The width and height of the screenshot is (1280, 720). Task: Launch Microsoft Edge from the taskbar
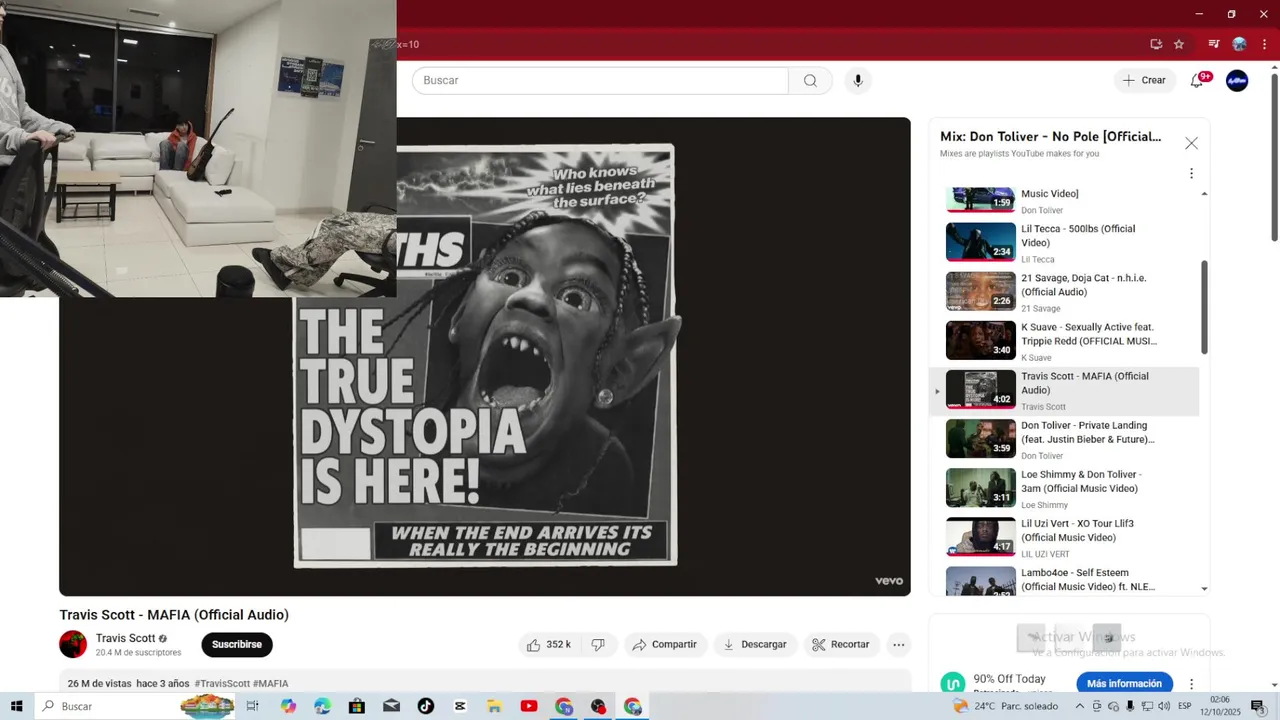click(322, 706)
